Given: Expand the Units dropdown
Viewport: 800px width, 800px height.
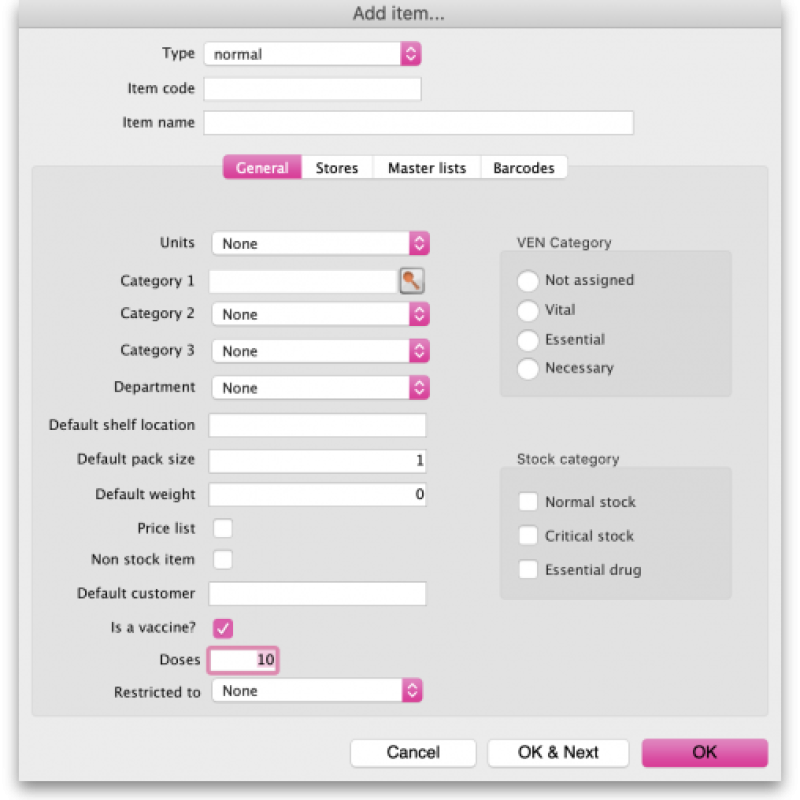Looking at the screenshot, I should tap(320, 243).
